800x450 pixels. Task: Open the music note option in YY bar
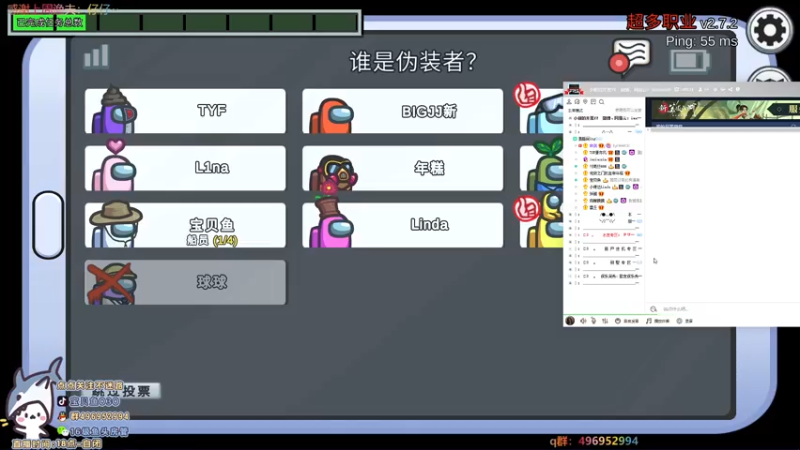tap(658, 321)
